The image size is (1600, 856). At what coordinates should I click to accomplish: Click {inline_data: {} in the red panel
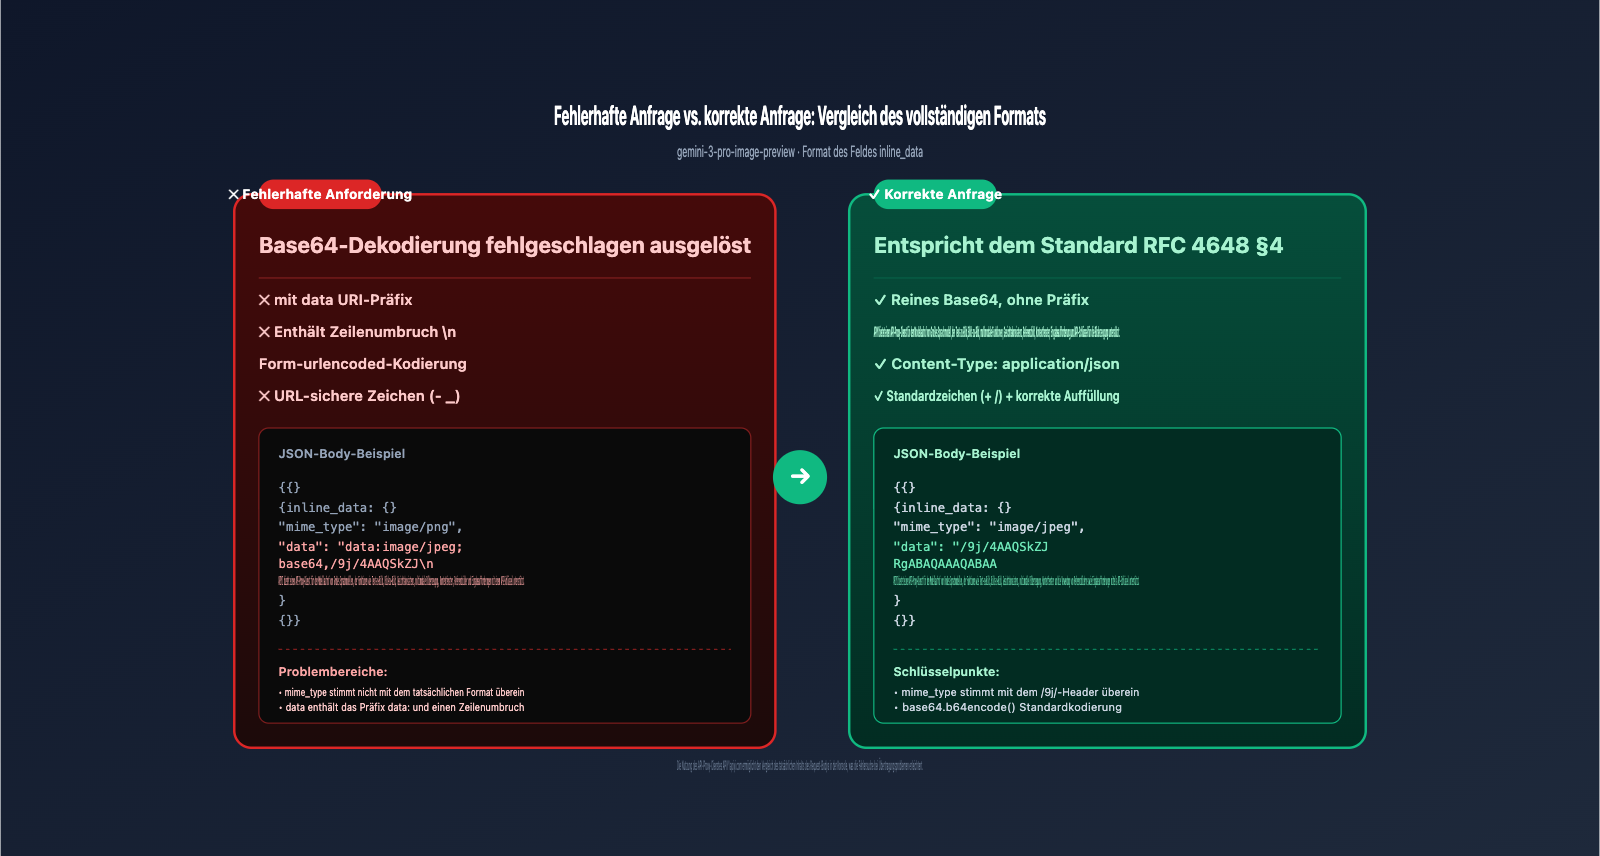(337, 508)
